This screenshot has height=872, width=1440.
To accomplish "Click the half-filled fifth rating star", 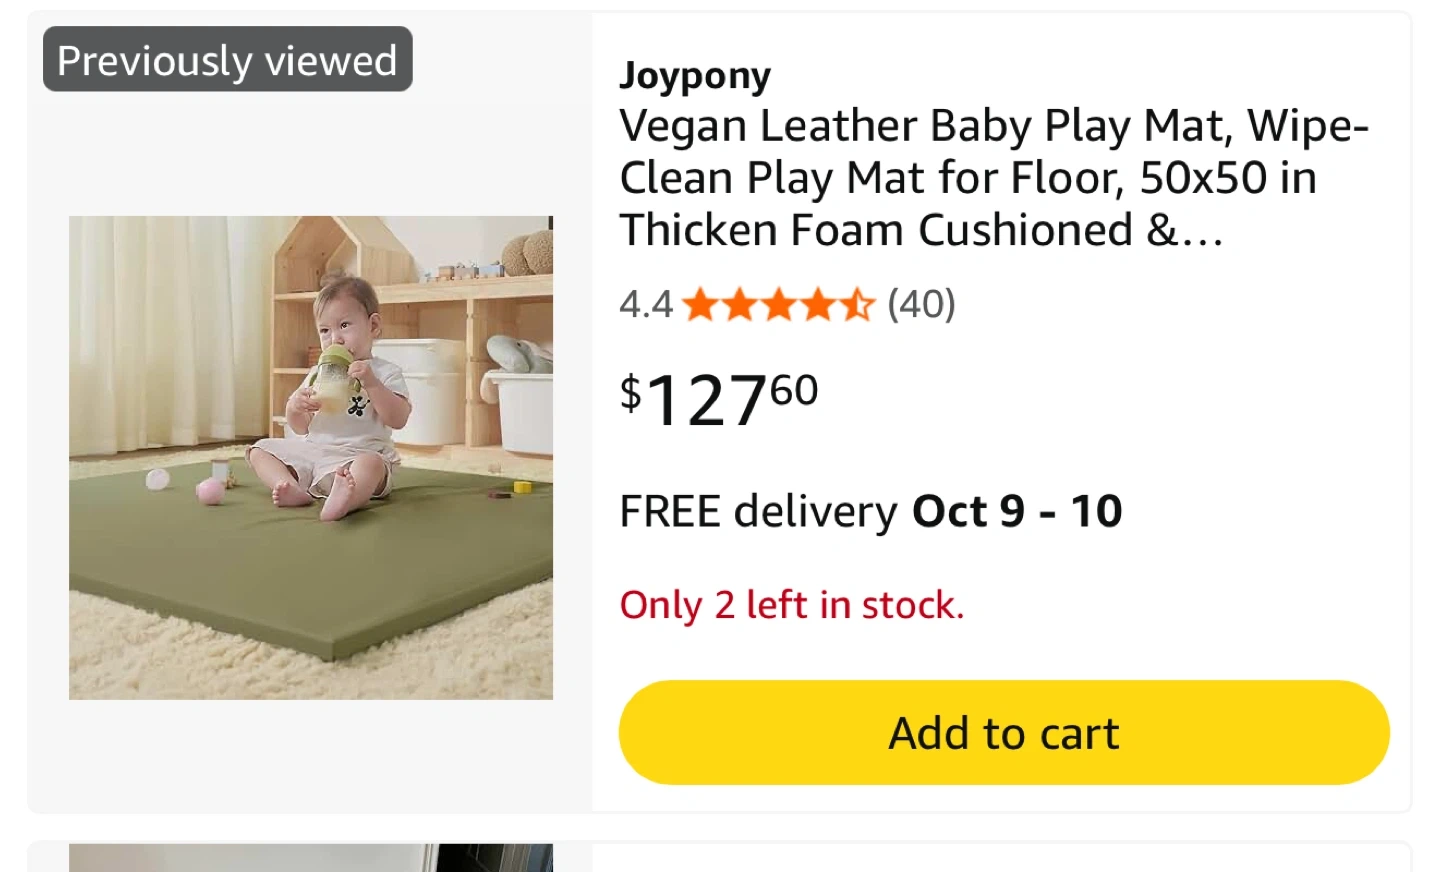I will pos(857,304).
